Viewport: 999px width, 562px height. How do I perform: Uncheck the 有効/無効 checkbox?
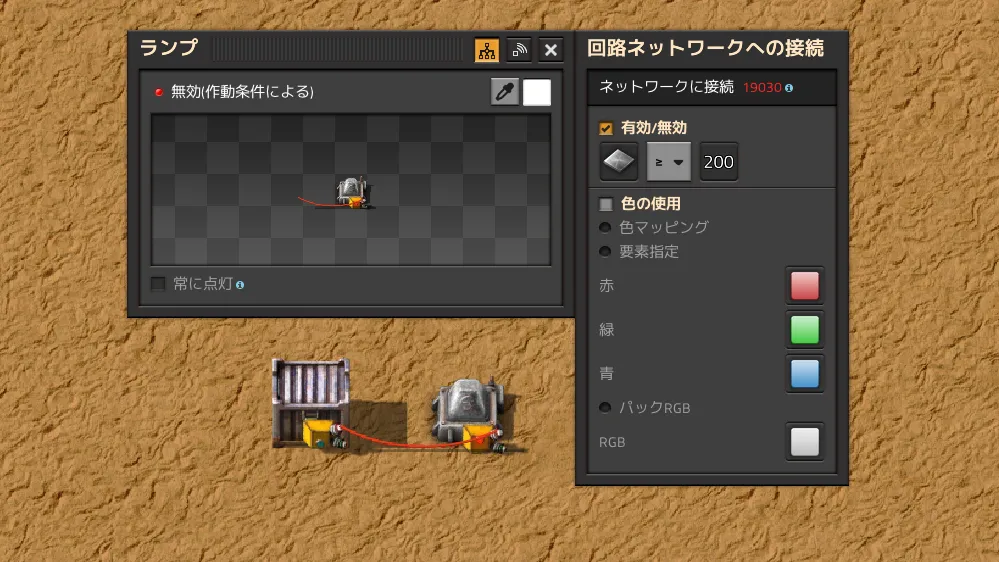click(606, 128)
